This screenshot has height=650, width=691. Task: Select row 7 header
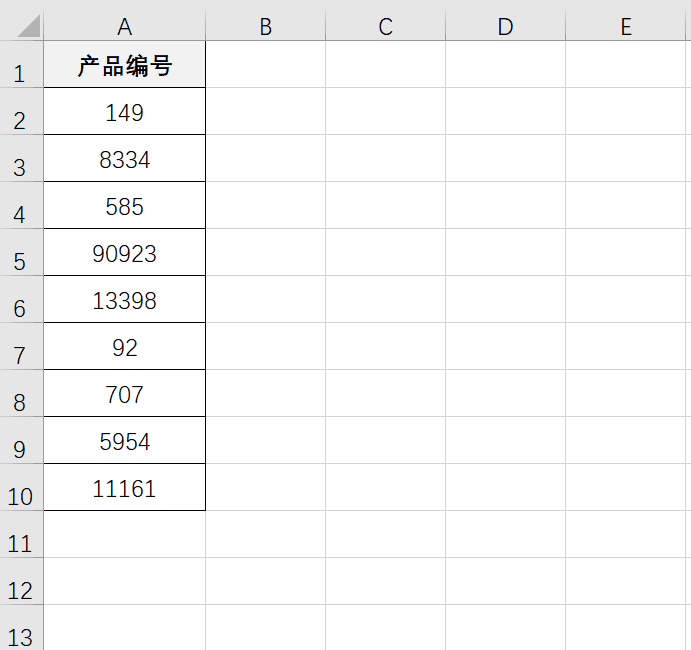coord(21,346)
